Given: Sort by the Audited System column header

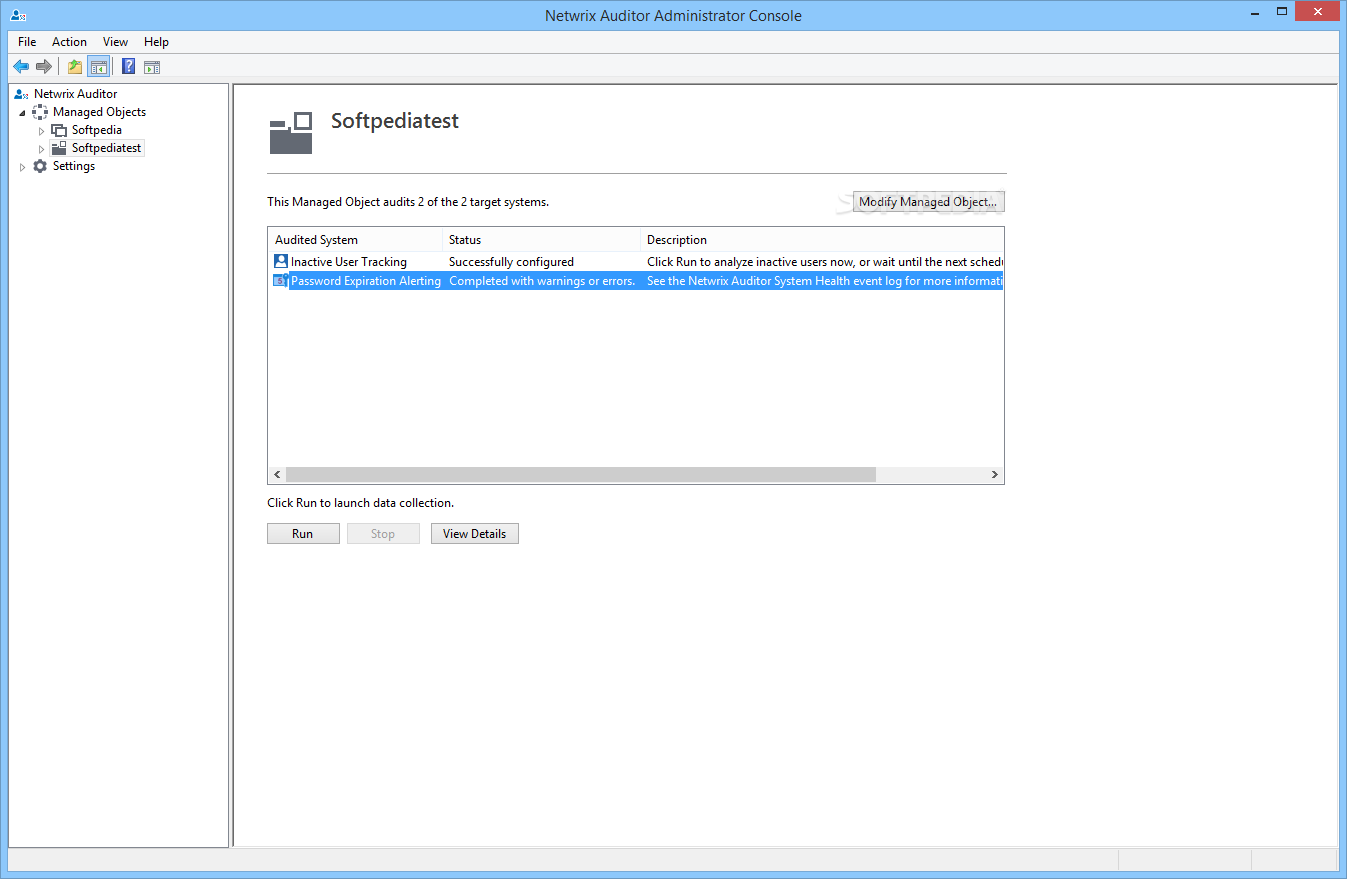Looking at the screenshot, I should coord(355,240).
